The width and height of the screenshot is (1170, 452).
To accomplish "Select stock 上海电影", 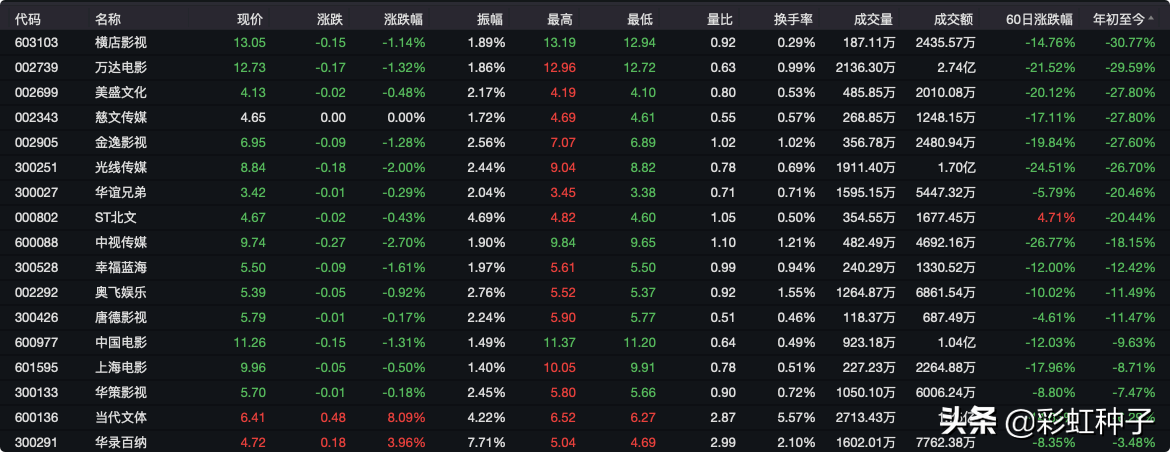I will tap(121, 367).
